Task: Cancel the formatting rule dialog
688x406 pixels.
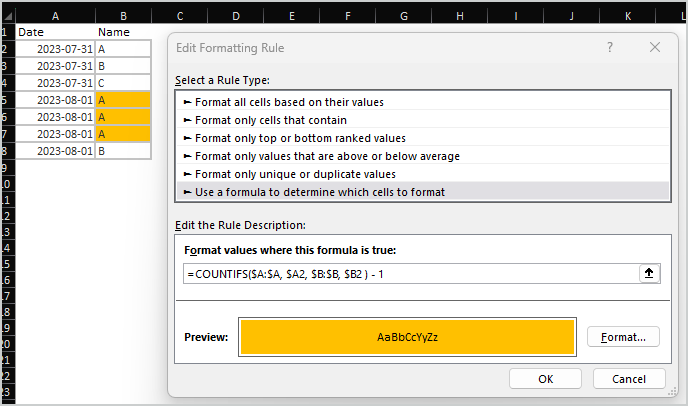Action: click(x=629, y=379)
